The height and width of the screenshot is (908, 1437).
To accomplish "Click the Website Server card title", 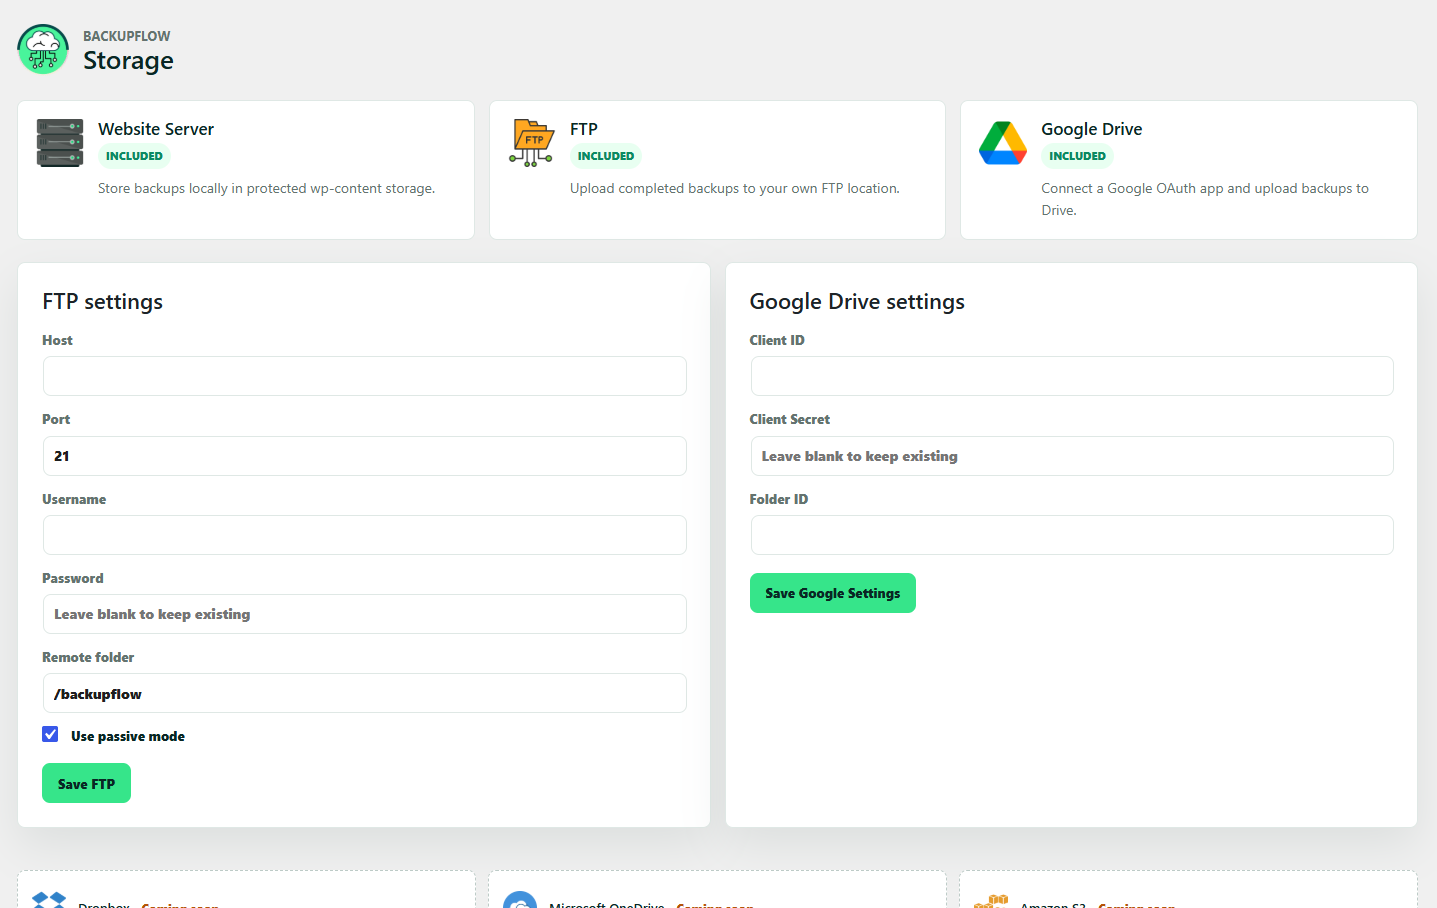I will tap(156, 129).
